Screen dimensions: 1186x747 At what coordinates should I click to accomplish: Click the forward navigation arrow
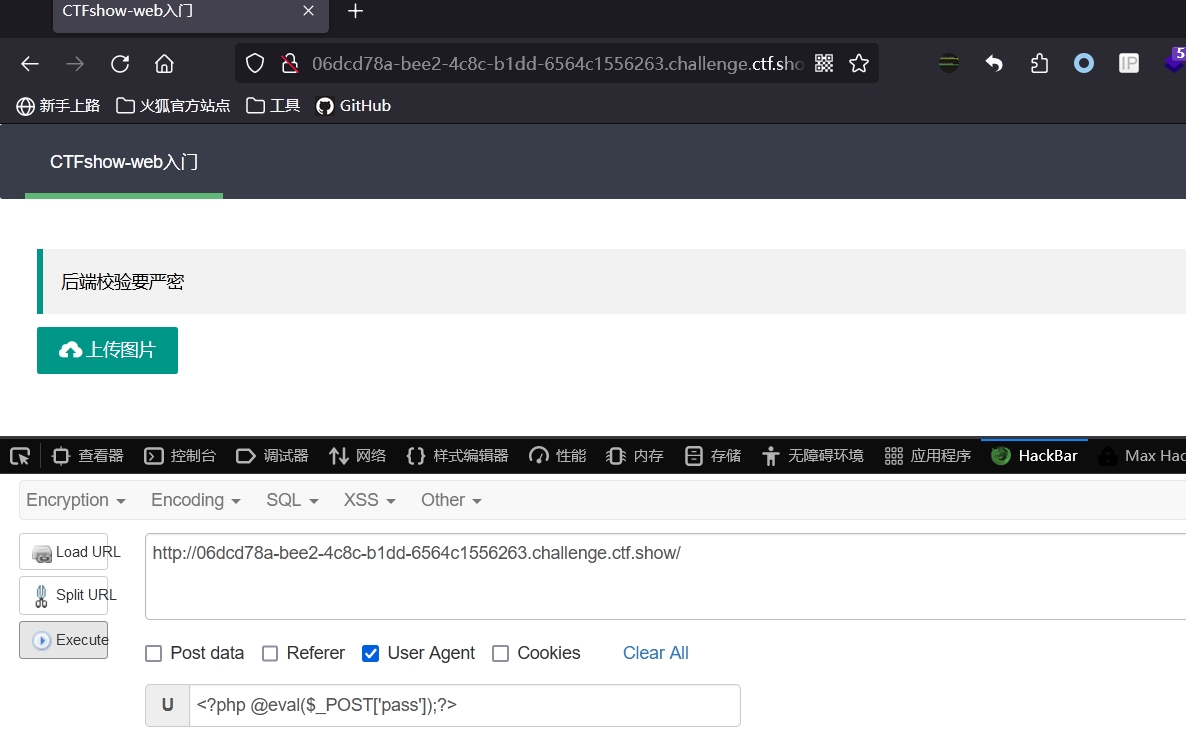75,64
